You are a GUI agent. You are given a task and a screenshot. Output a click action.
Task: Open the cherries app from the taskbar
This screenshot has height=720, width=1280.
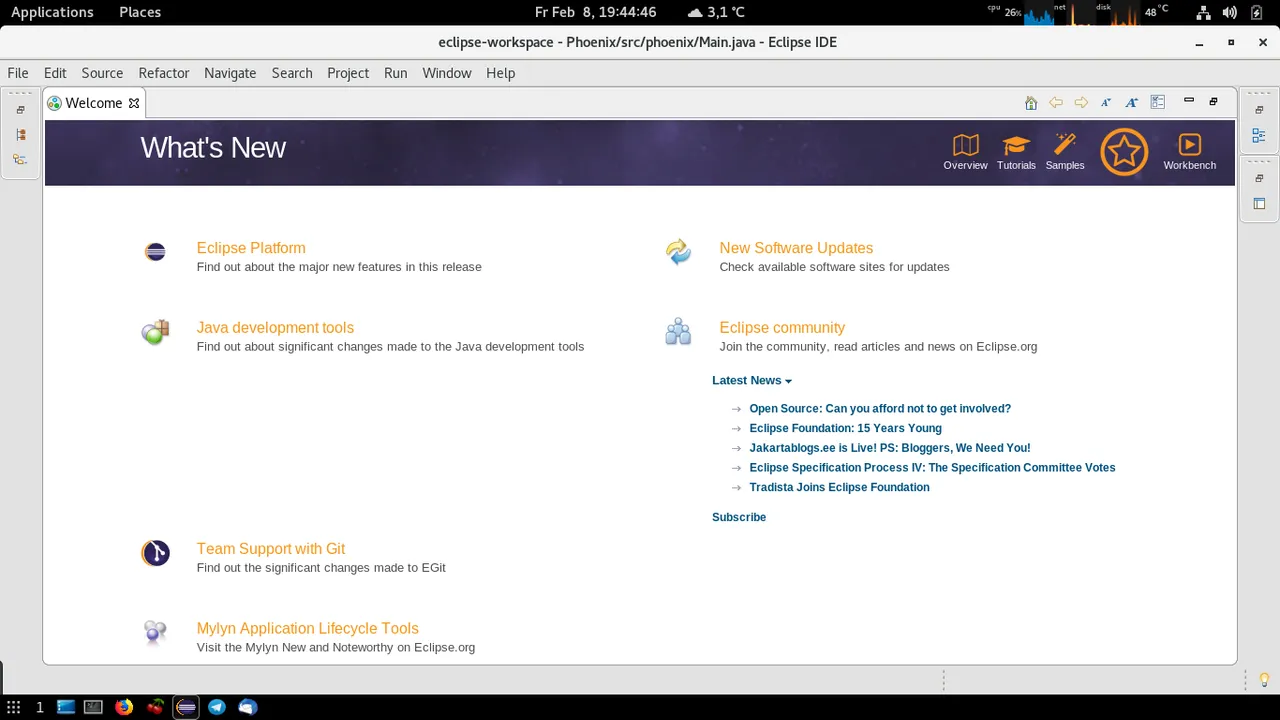click(155, 707)
